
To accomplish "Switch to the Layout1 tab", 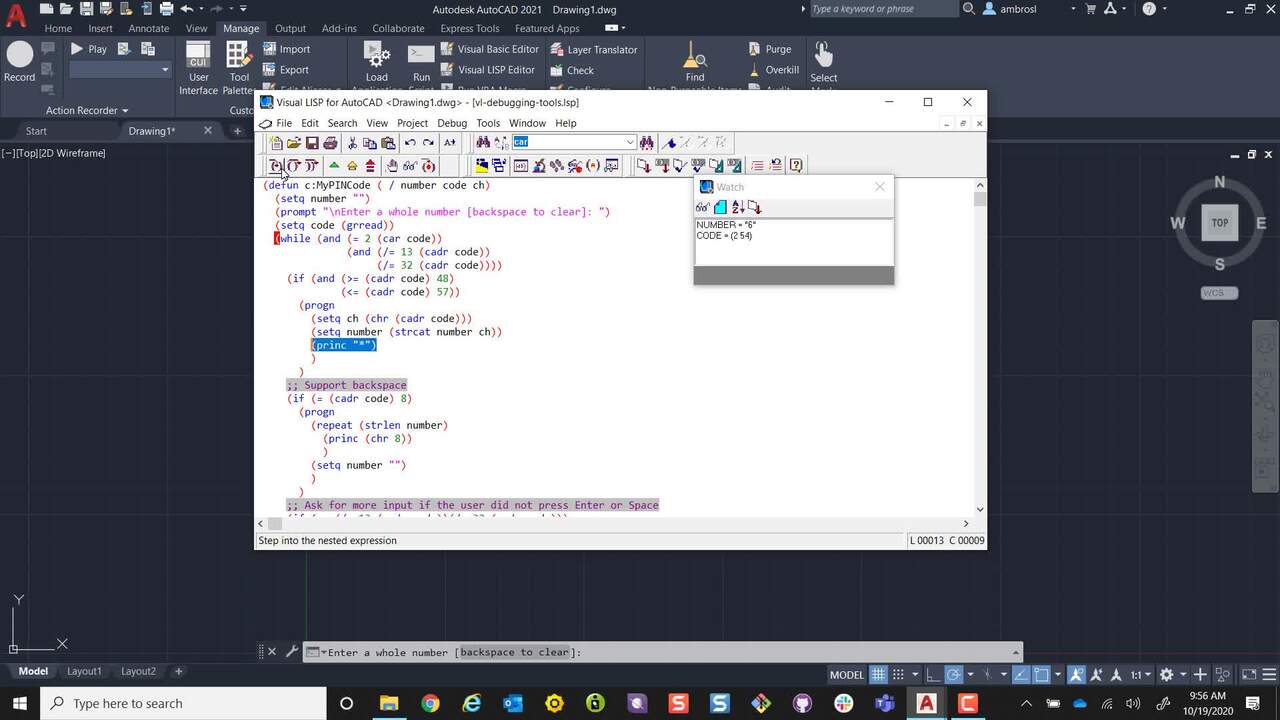I will [x=85, y=671].
